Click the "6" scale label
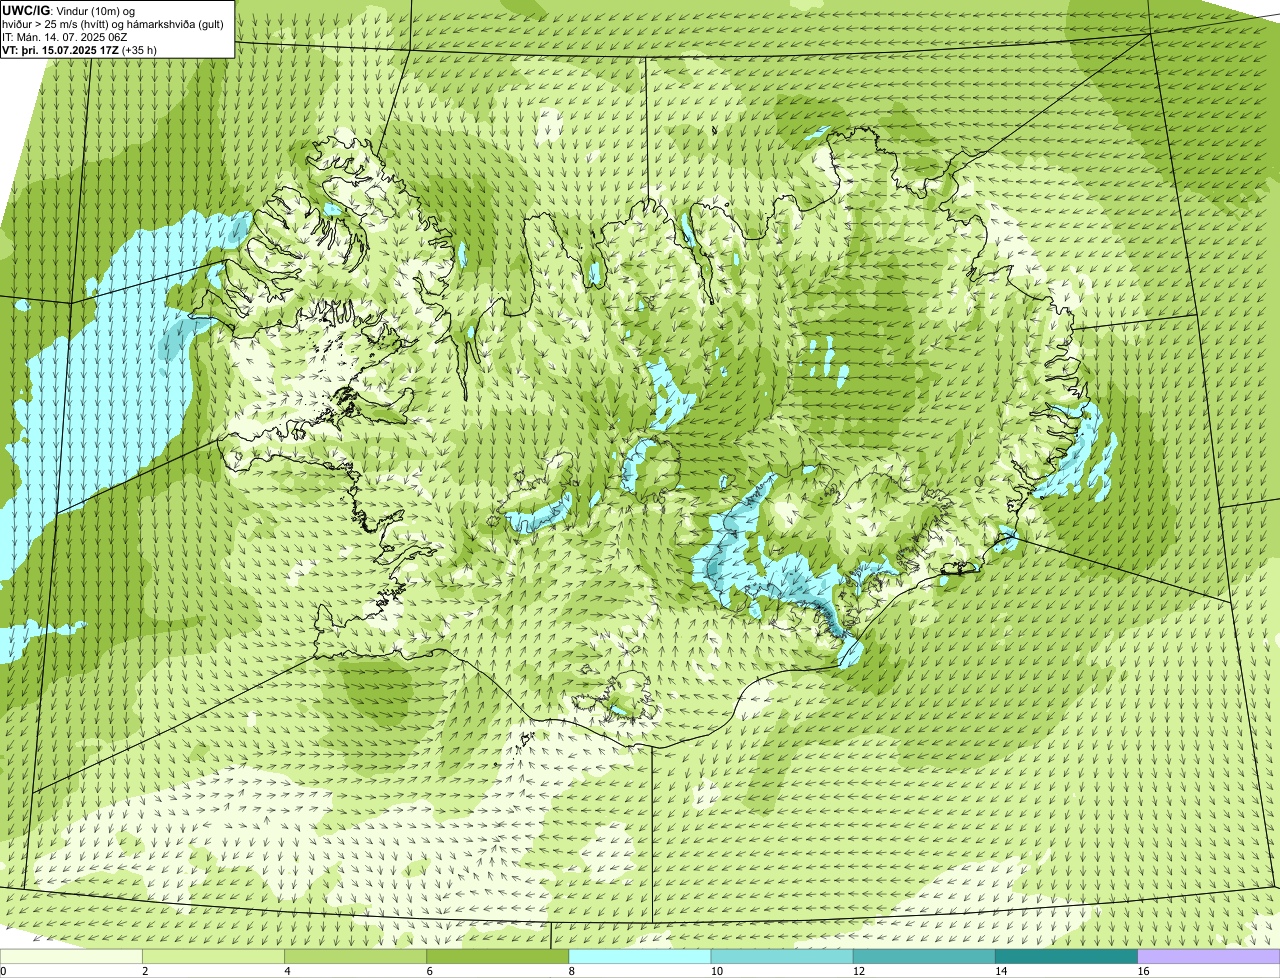The image size is (1280, 978). pos(429,971)
